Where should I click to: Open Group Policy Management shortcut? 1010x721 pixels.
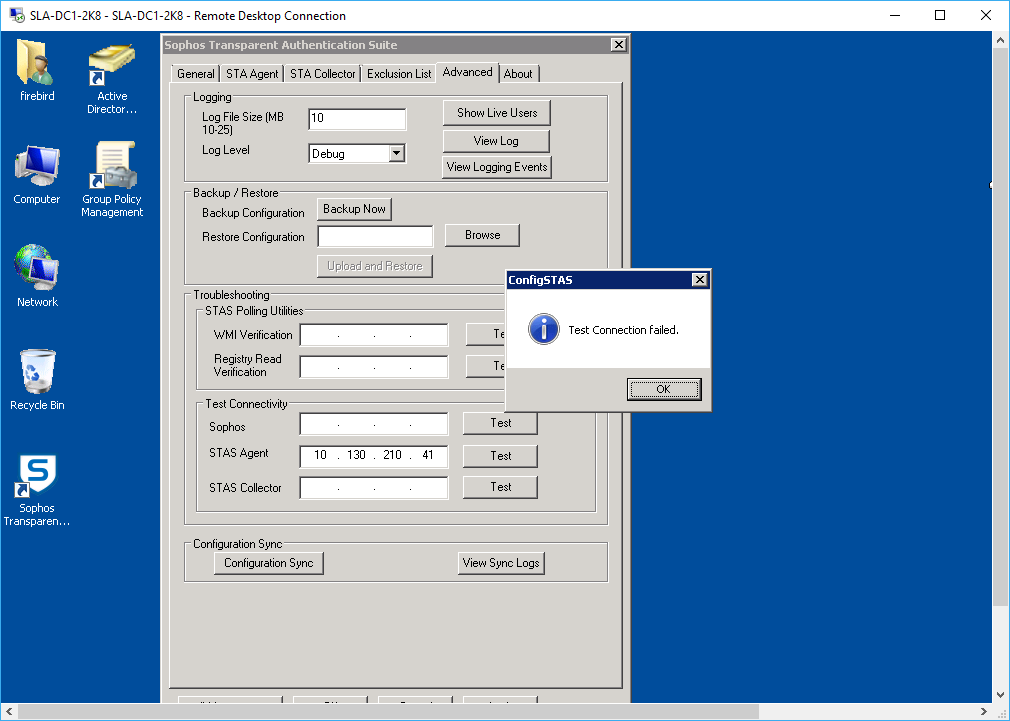tap(111, 179)
